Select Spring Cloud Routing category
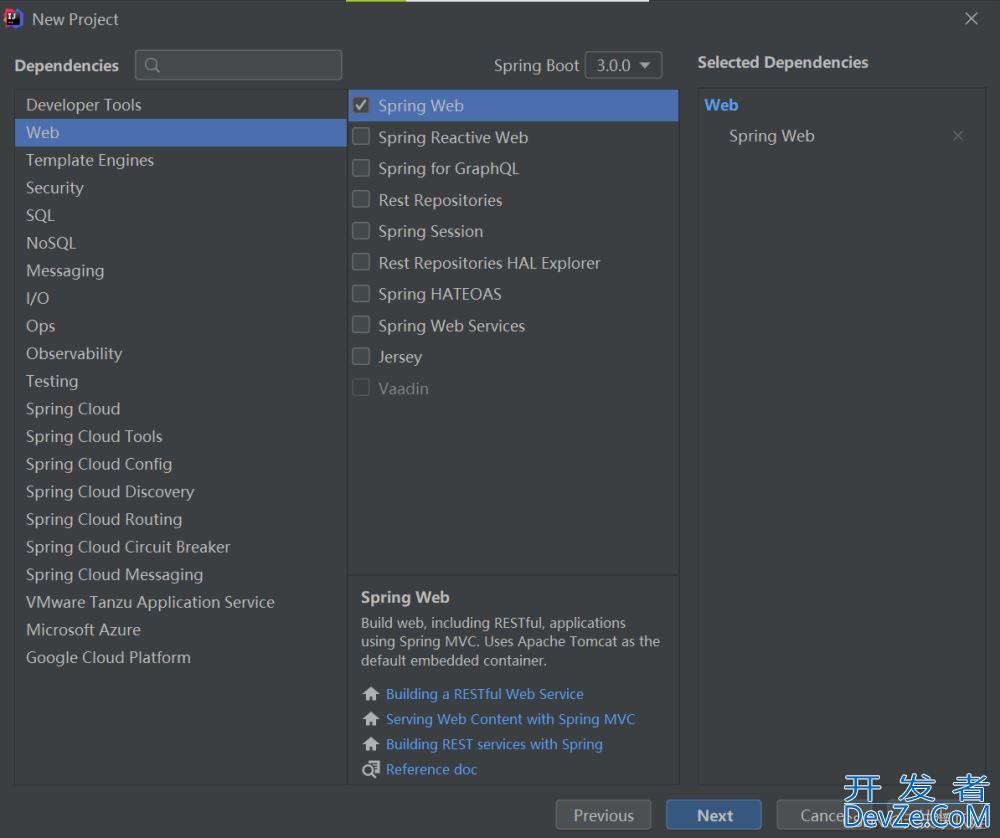This screenshot has height=838, width=1000. pos(180,519)
